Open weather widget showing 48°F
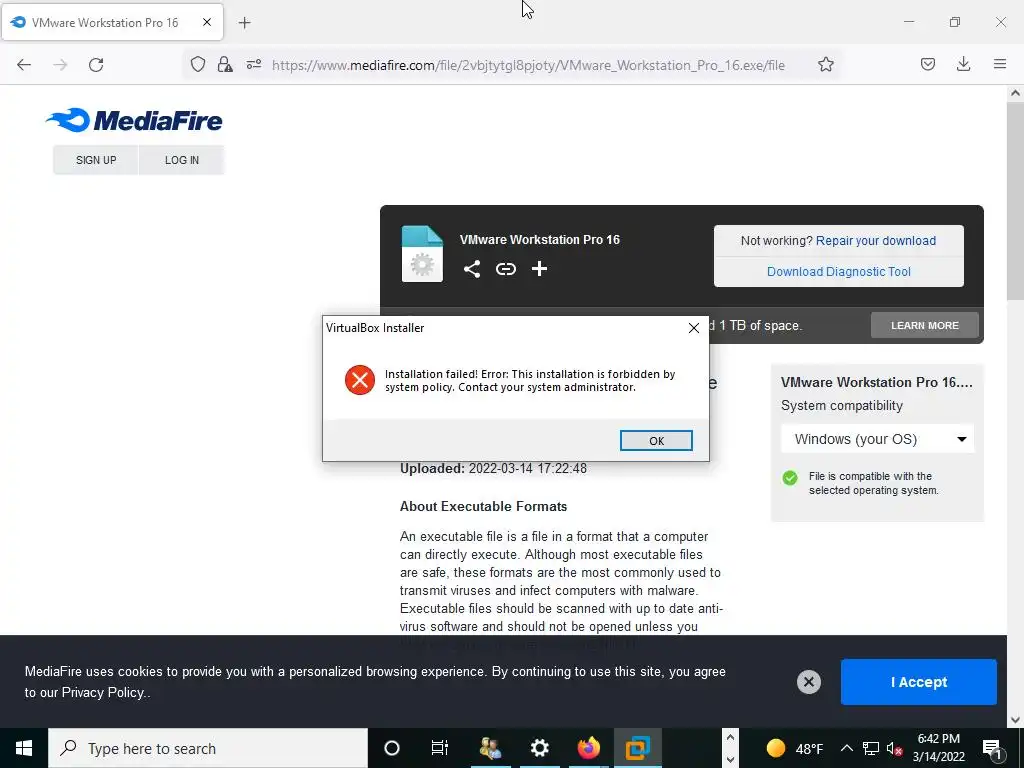 pyautogui.click(x=794, y=748)
